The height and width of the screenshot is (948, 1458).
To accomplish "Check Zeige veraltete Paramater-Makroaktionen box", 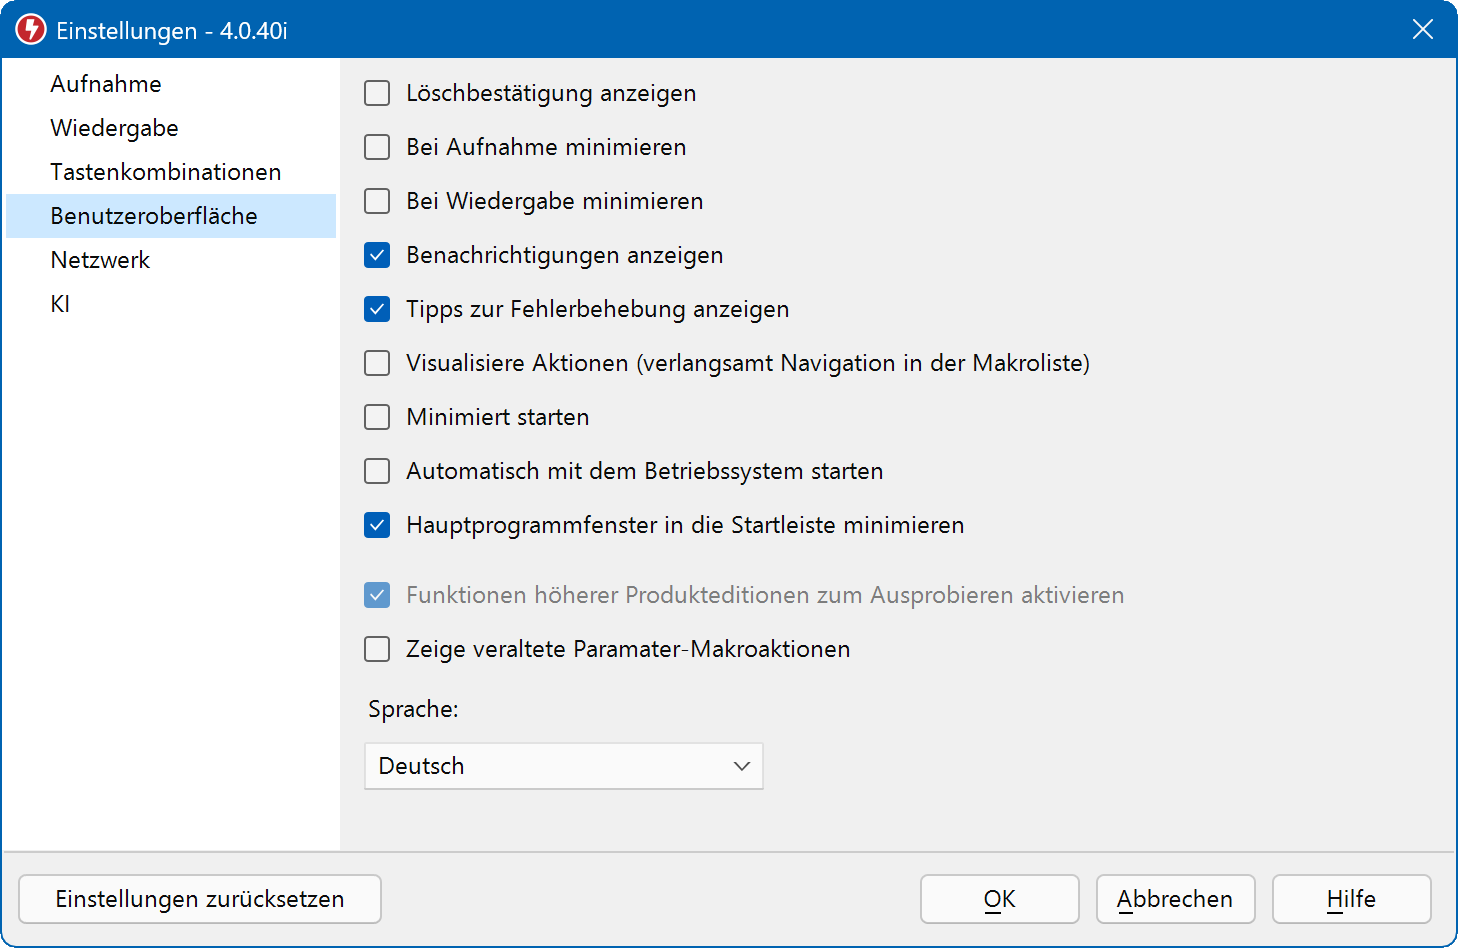I will pyautogui.click(x=377, y=649).
